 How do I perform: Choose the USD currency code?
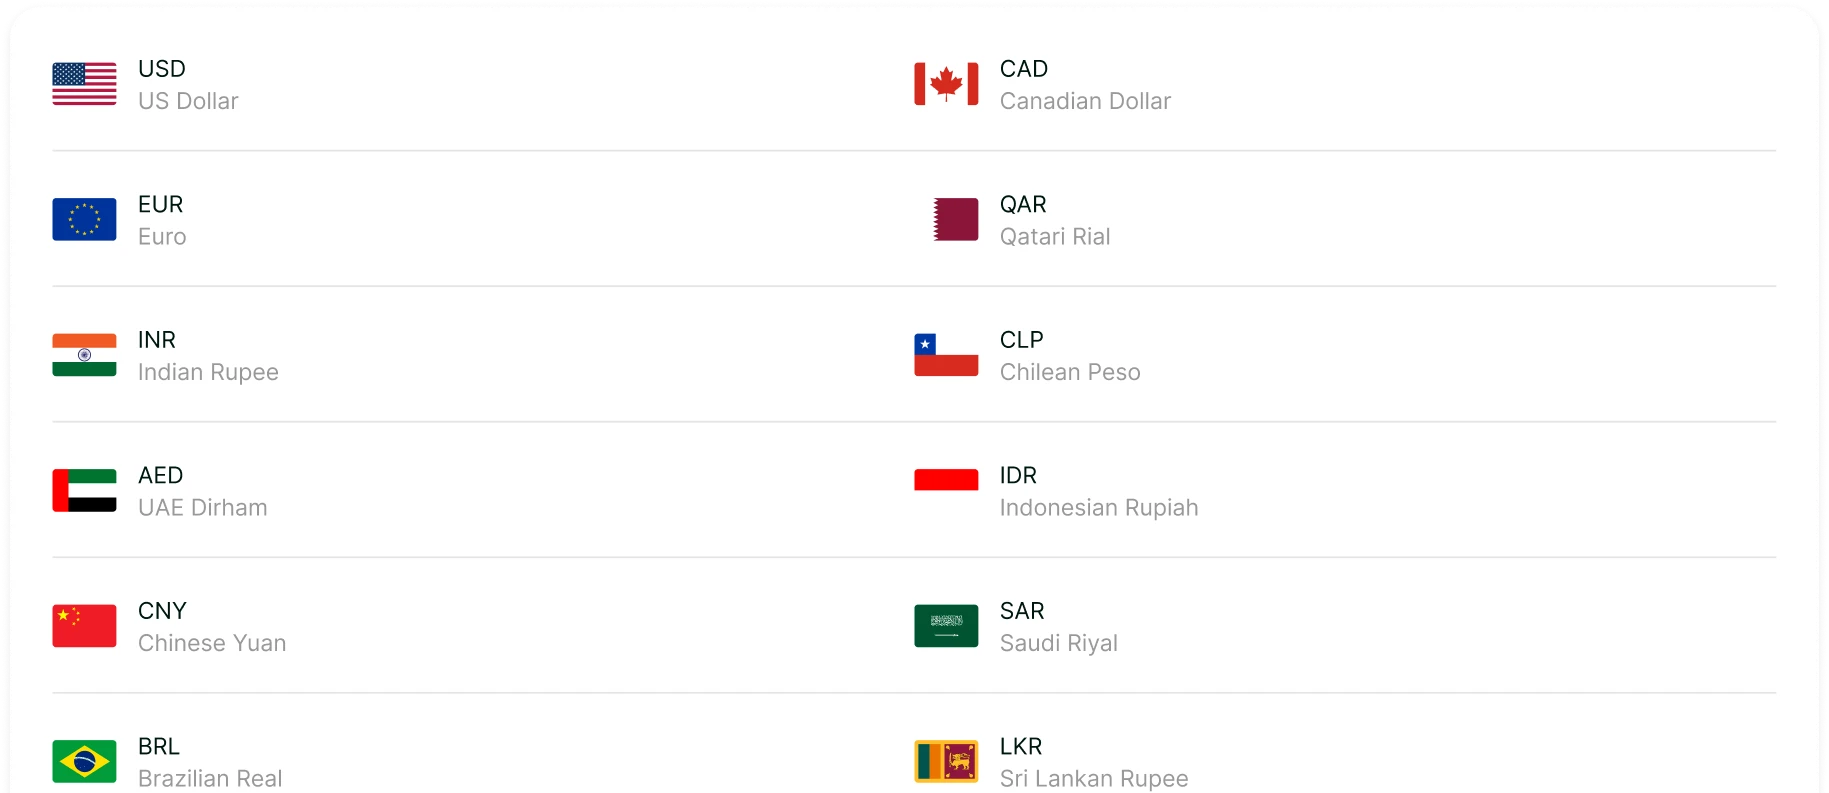162,69
